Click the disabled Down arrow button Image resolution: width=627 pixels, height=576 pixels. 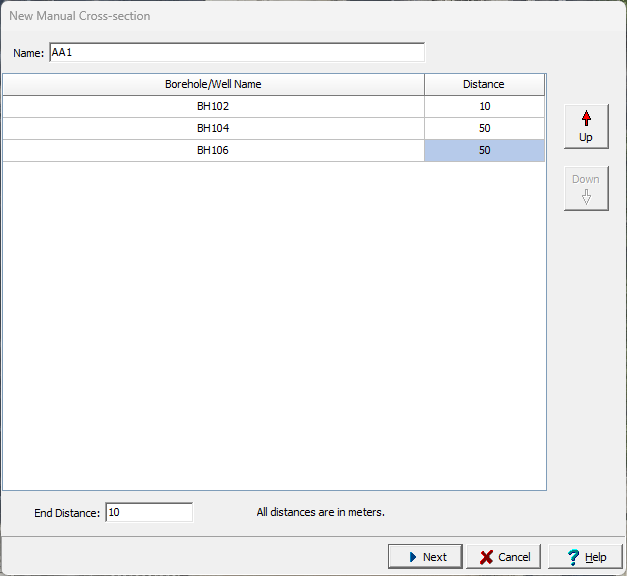pyautogui.click(x=586, y=188)
